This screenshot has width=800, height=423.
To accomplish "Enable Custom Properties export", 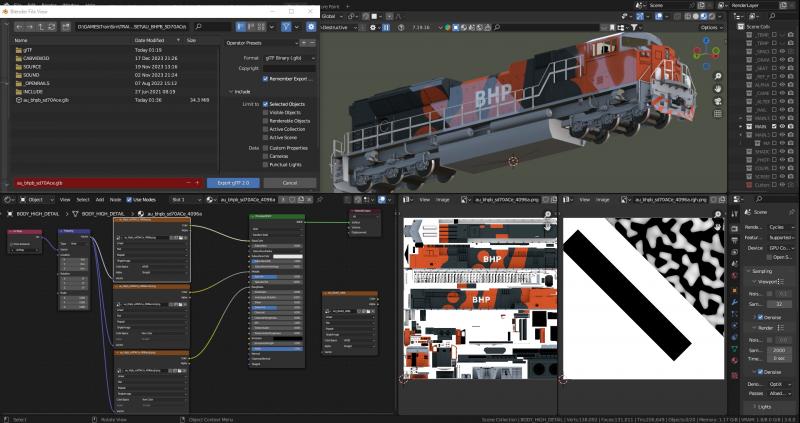I will (265, 148).
